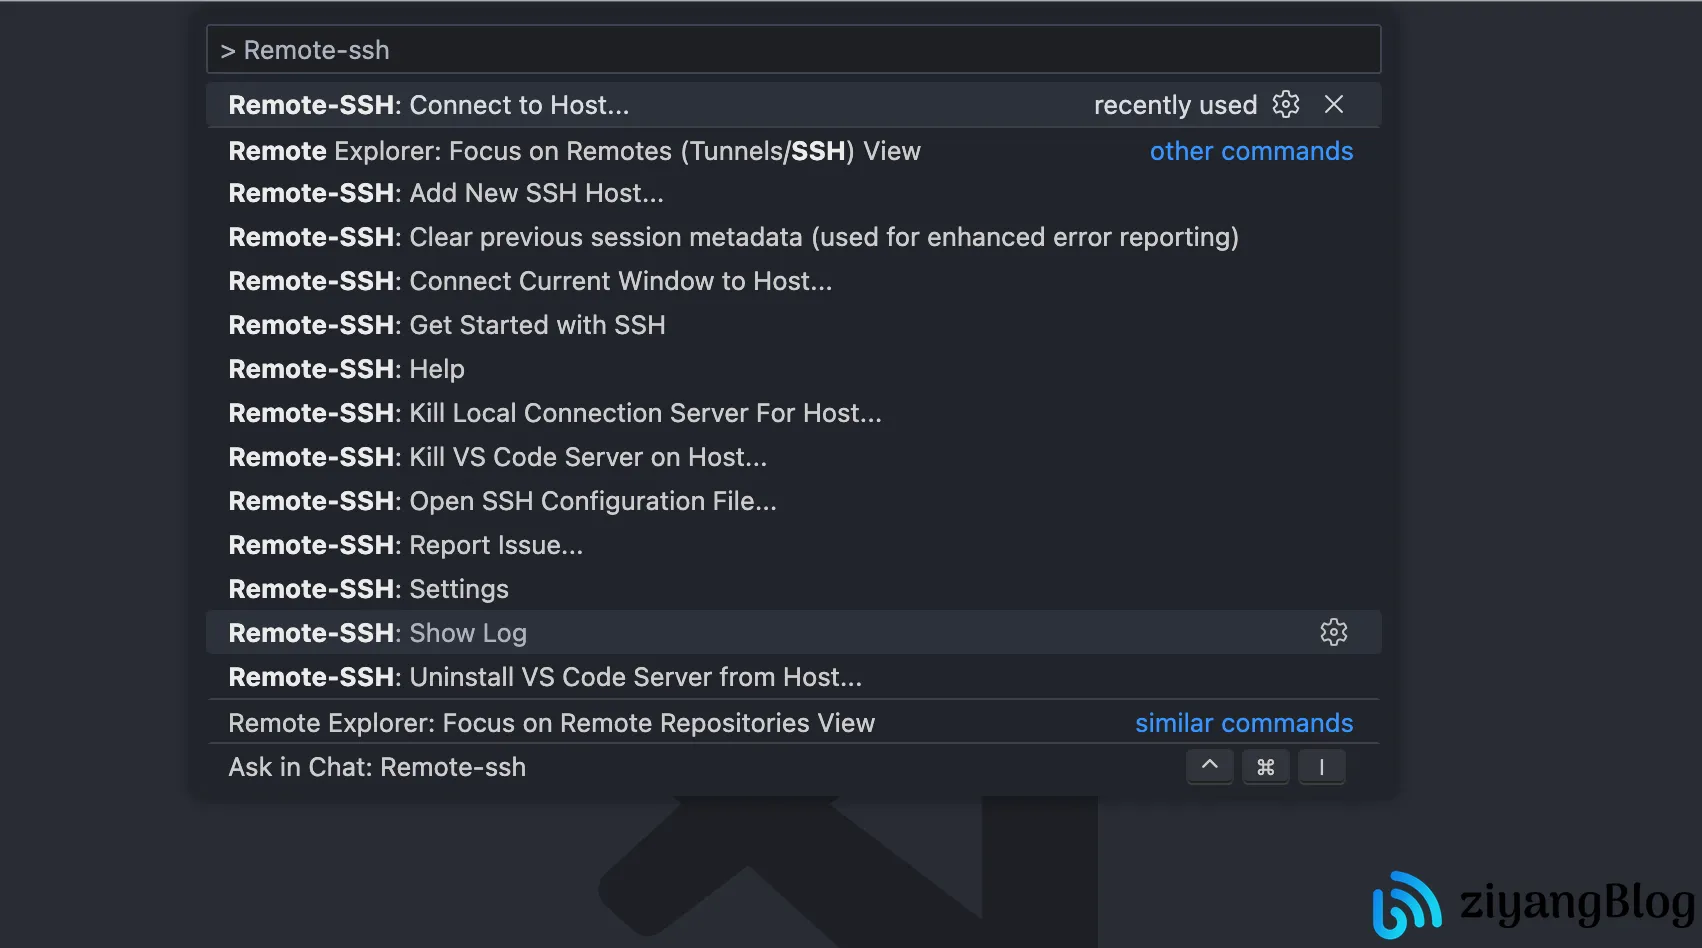Select the Remote-SSH: Help command

(347, 369)
